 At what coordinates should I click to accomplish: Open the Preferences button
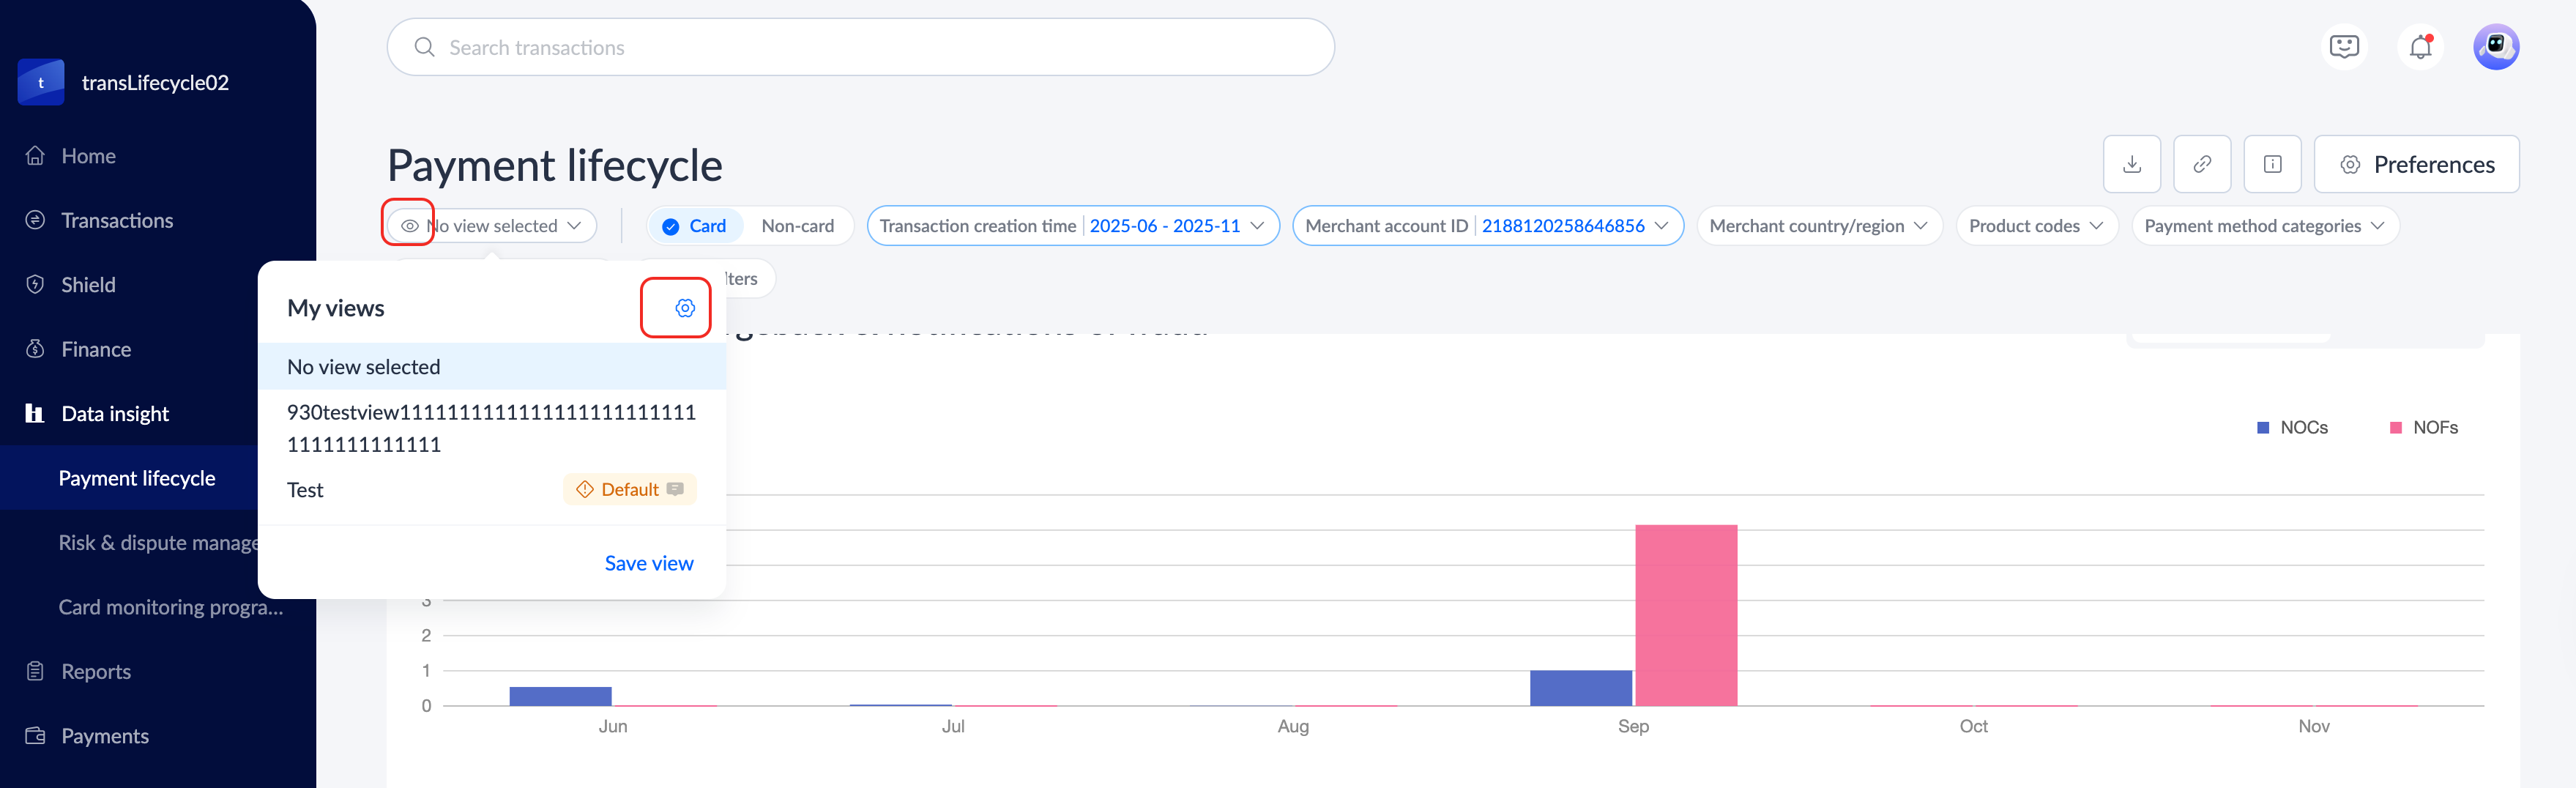[x=2416, y=164]
